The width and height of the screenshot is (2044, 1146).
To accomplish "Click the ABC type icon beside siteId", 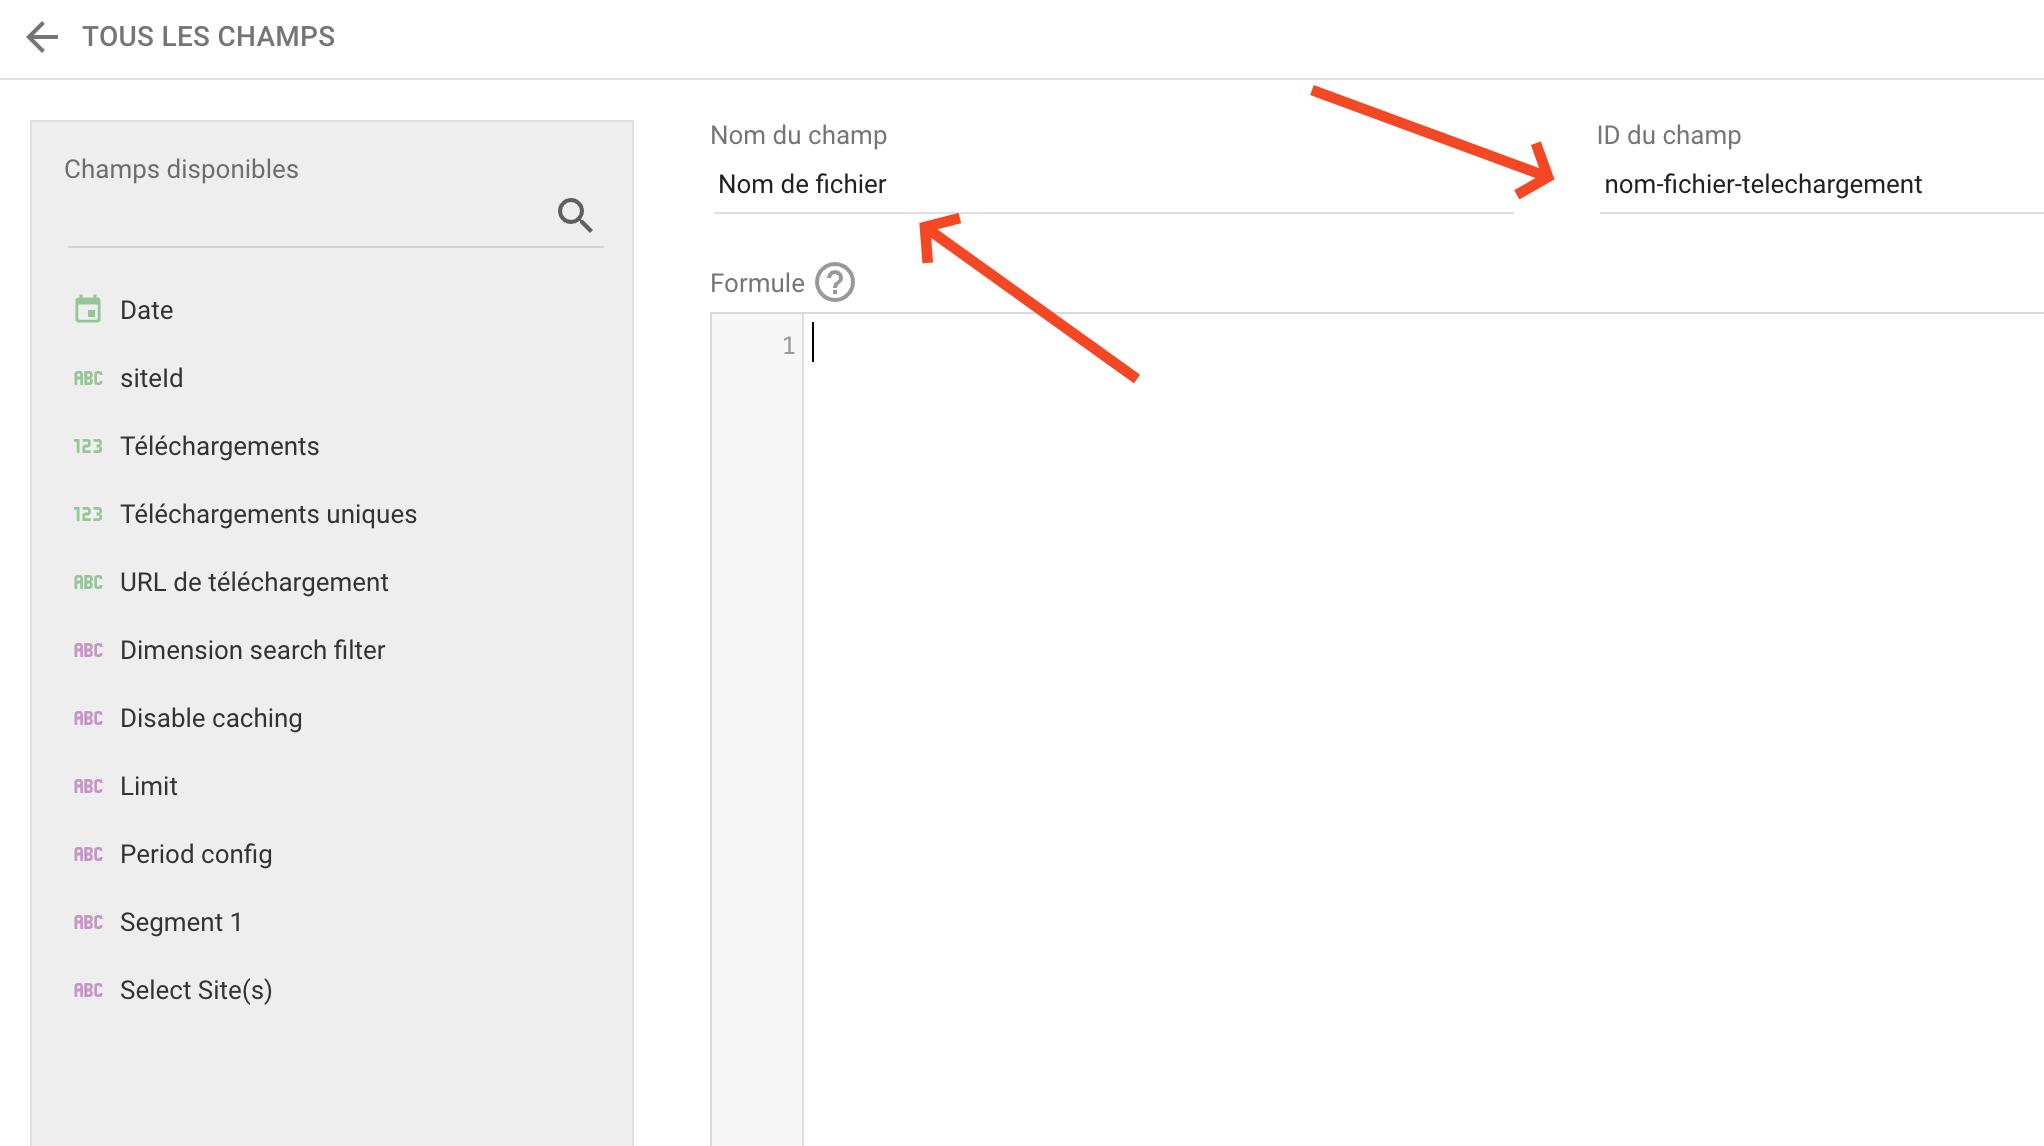I will pos(88,378).
